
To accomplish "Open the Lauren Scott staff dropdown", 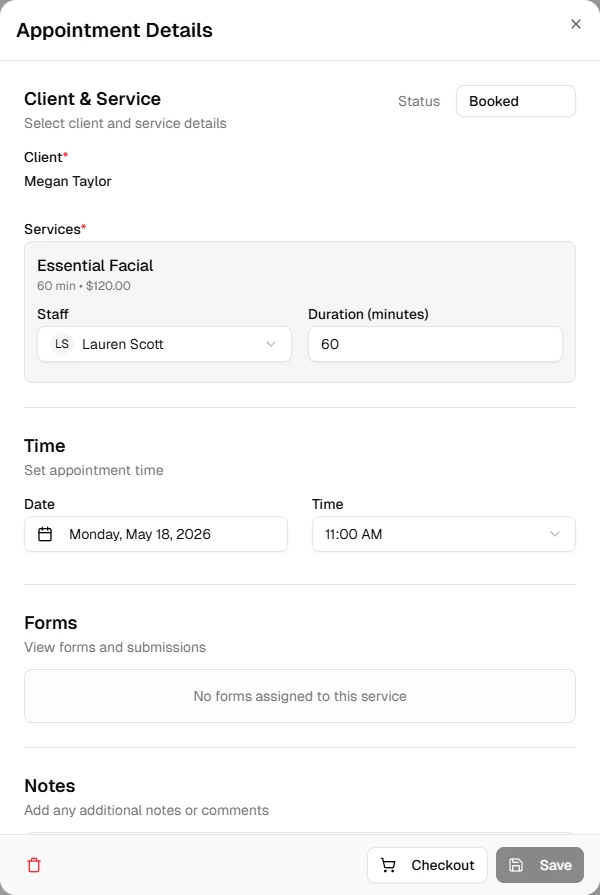I will tap(164, 344).
